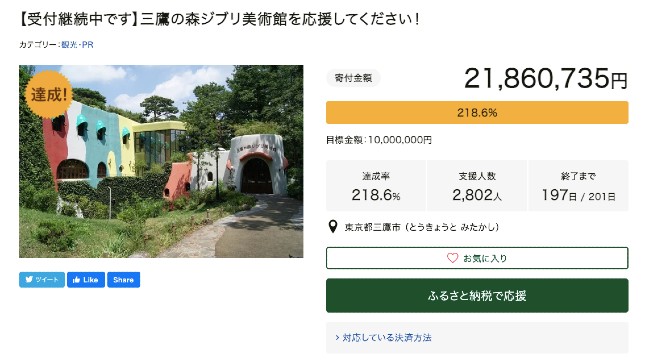Expand the 対応している決済方法 chevron

(337, 338)
